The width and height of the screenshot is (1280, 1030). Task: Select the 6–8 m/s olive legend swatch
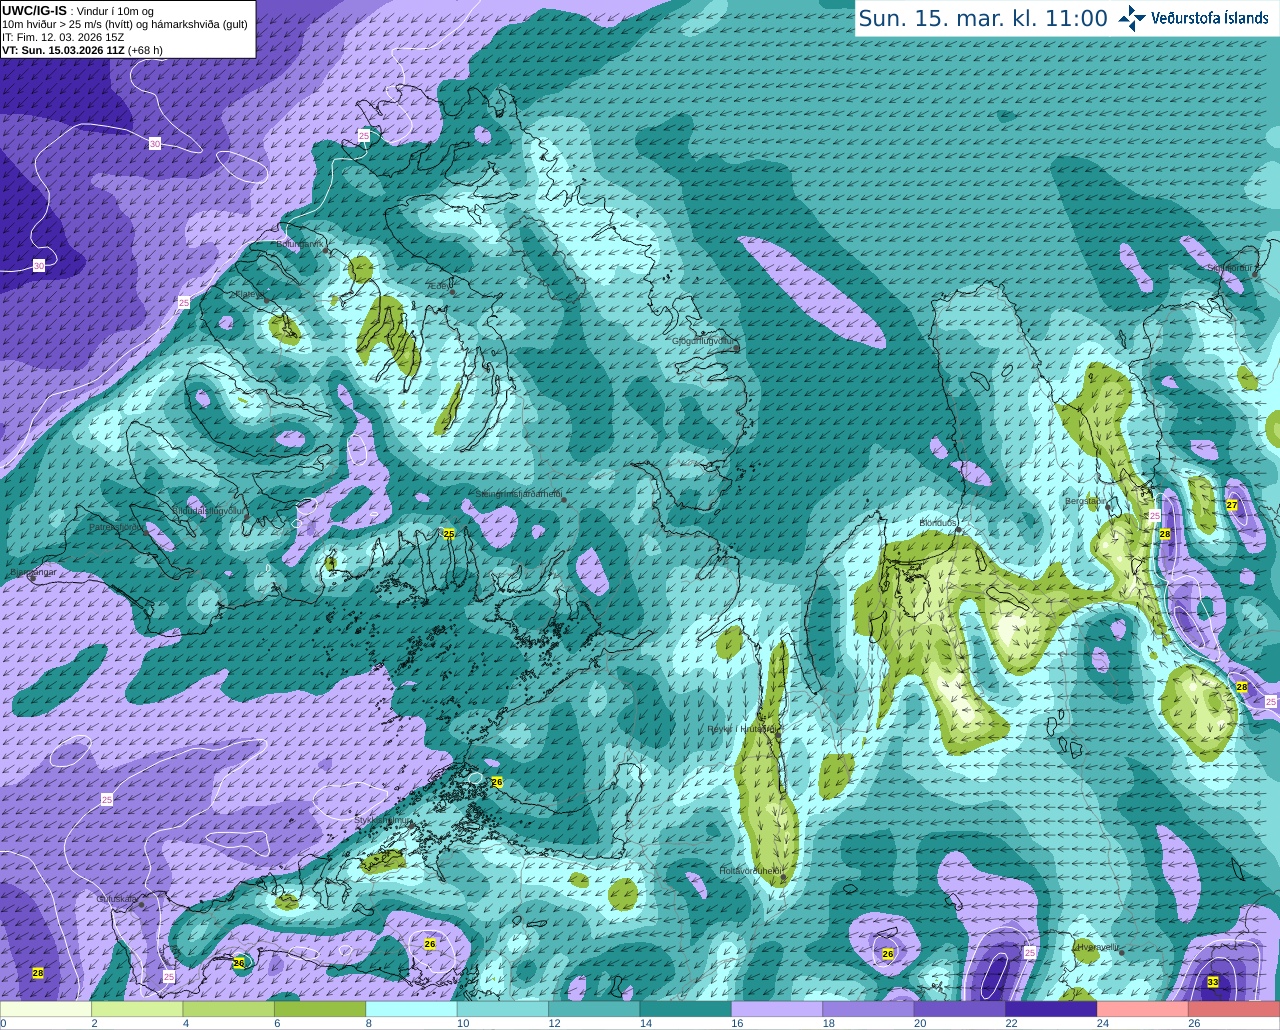click(x=320, y=1009)
